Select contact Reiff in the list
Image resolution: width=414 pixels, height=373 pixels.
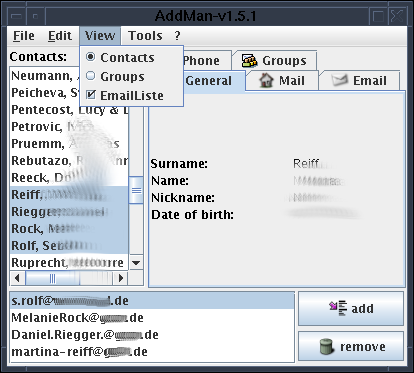[69, 195]
